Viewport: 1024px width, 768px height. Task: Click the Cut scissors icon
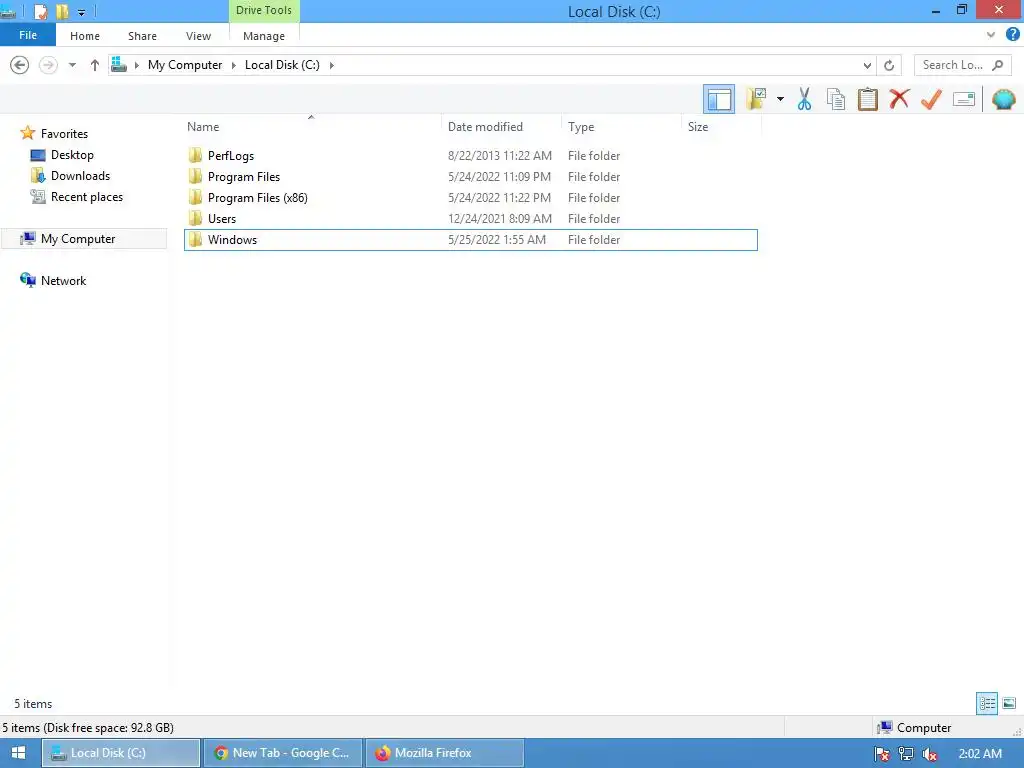tap(804, 99)
